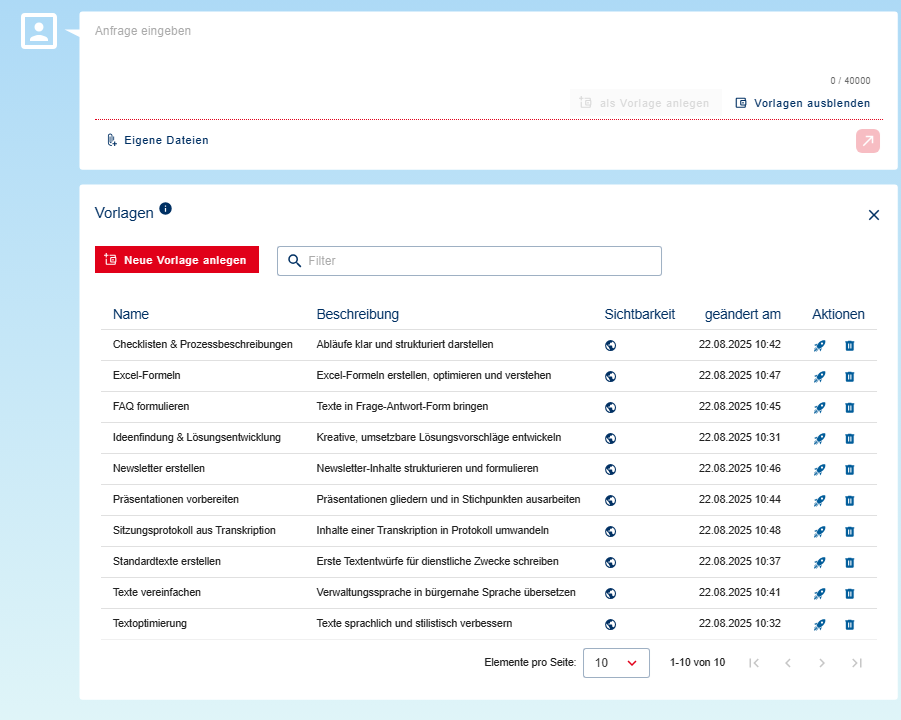The height and width of the screenshot is (720, 901).
Task: Remove the Präsentationen vorbereiten template with trash
Action: pos(849,500)
